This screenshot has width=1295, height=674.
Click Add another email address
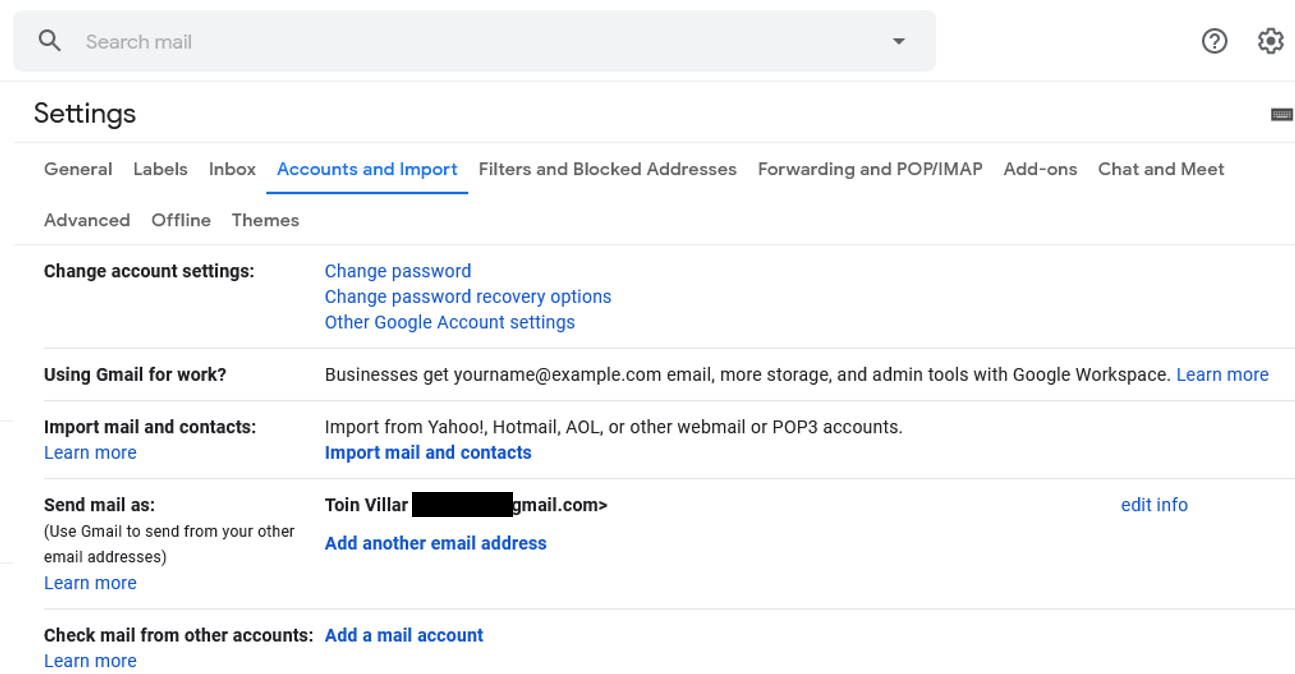point(435,543)
